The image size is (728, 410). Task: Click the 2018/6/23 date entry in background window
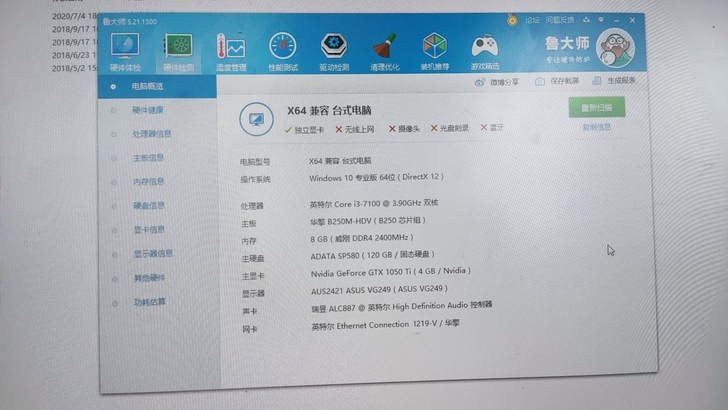[75, 55]
